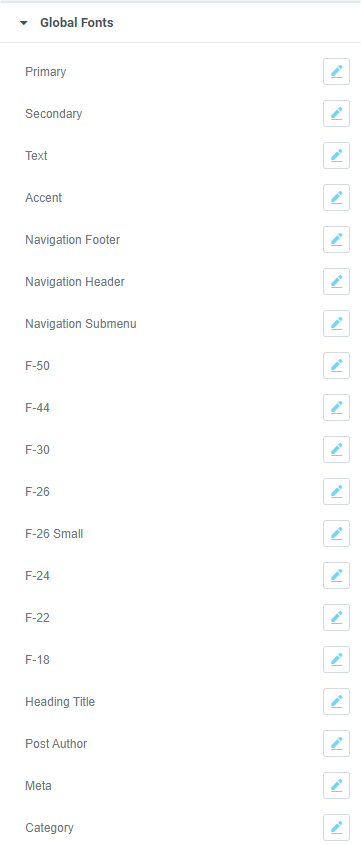The height and width of the screenshot is (845, 361).
Task: Edit Heading Title font typography
Action: (x=336, y=702)
